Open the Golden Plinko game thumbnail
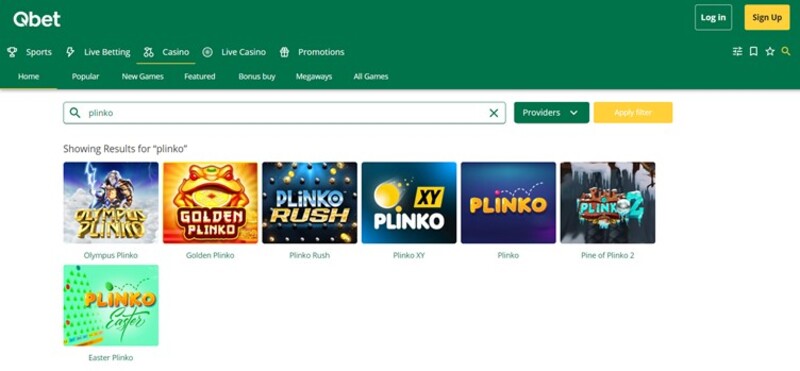Screen dimensions: 800x371 pyautogui.click(x=210, y=203)
